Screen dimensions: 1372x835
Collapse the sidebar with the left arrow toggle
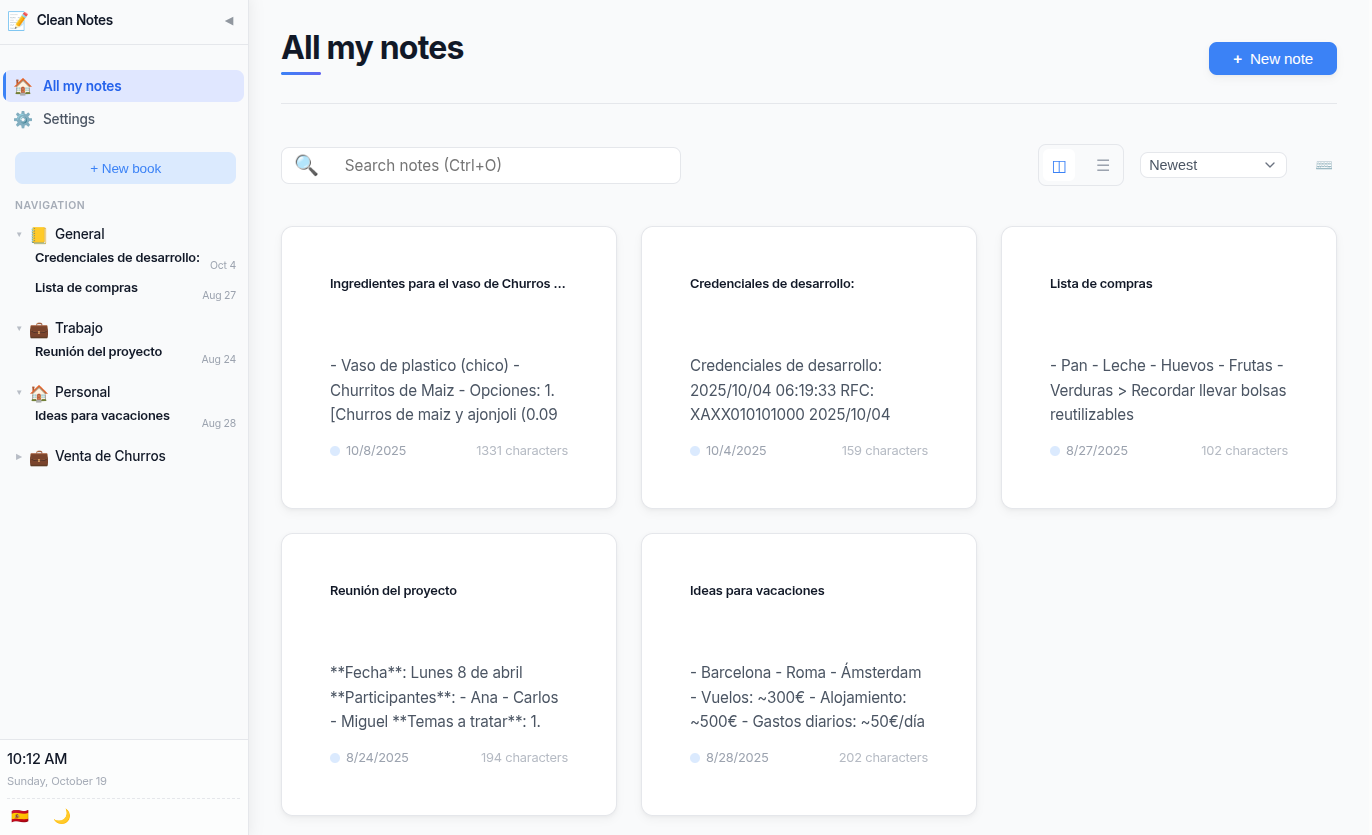point(228,22)
